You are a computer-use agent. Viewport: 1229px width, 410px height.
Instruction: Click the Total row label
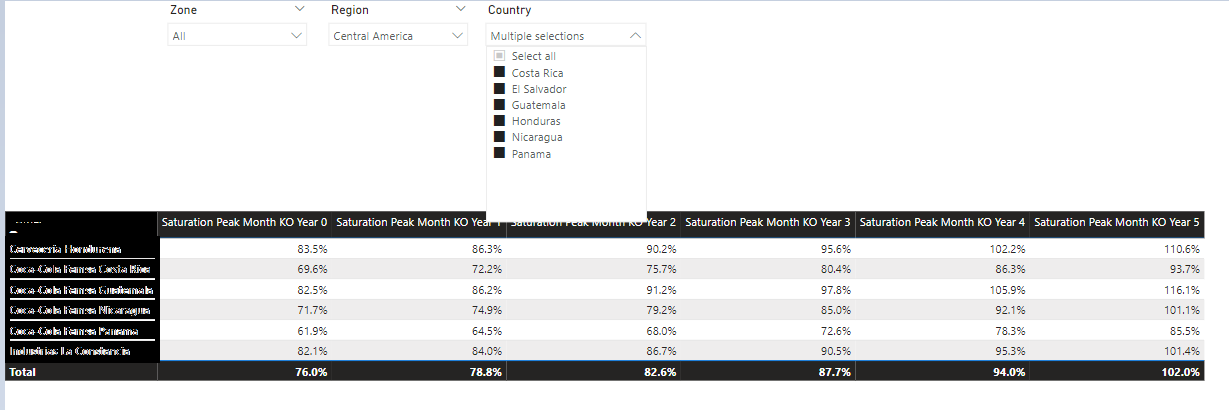pyautogui.click(x=22, y=372)
